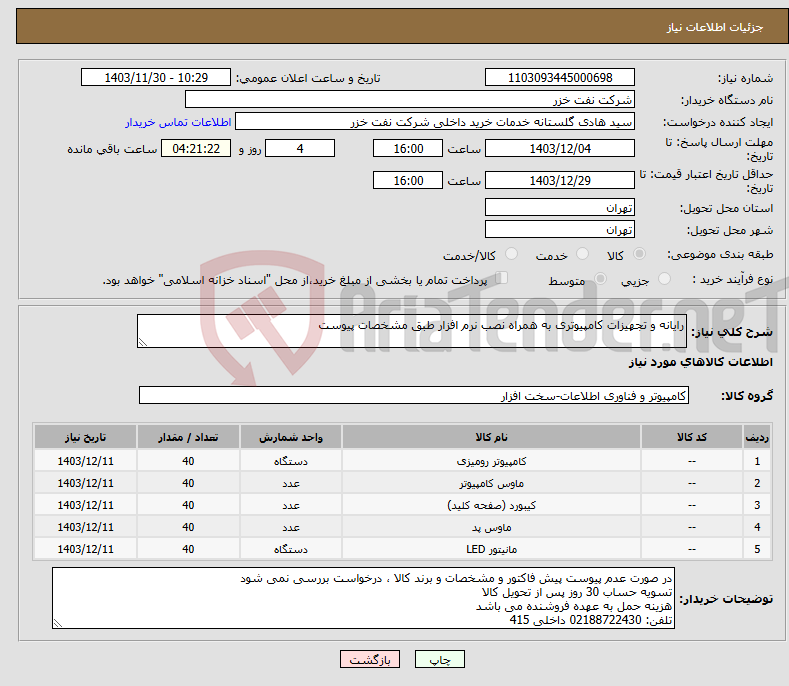Click the گروه کالا field

[x=414, y=396]
